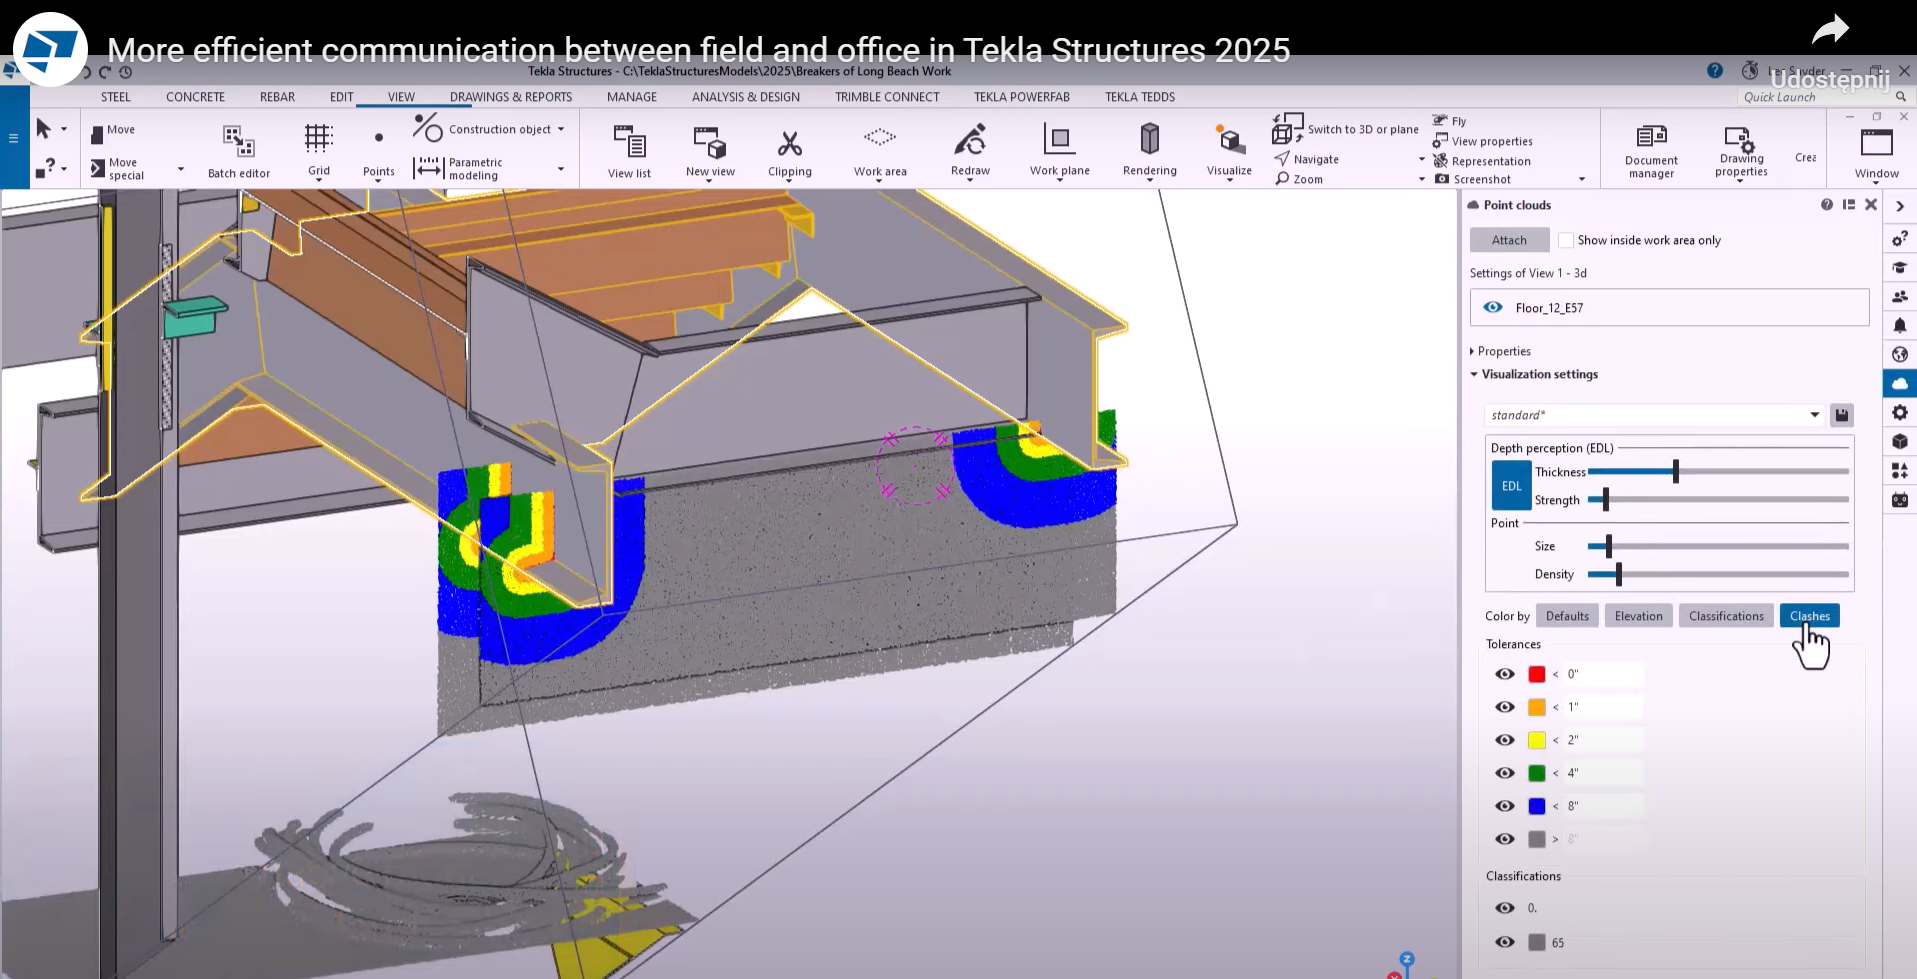Open the View list
Screen dimensions: 1917x979
click(x=629, y=151)
